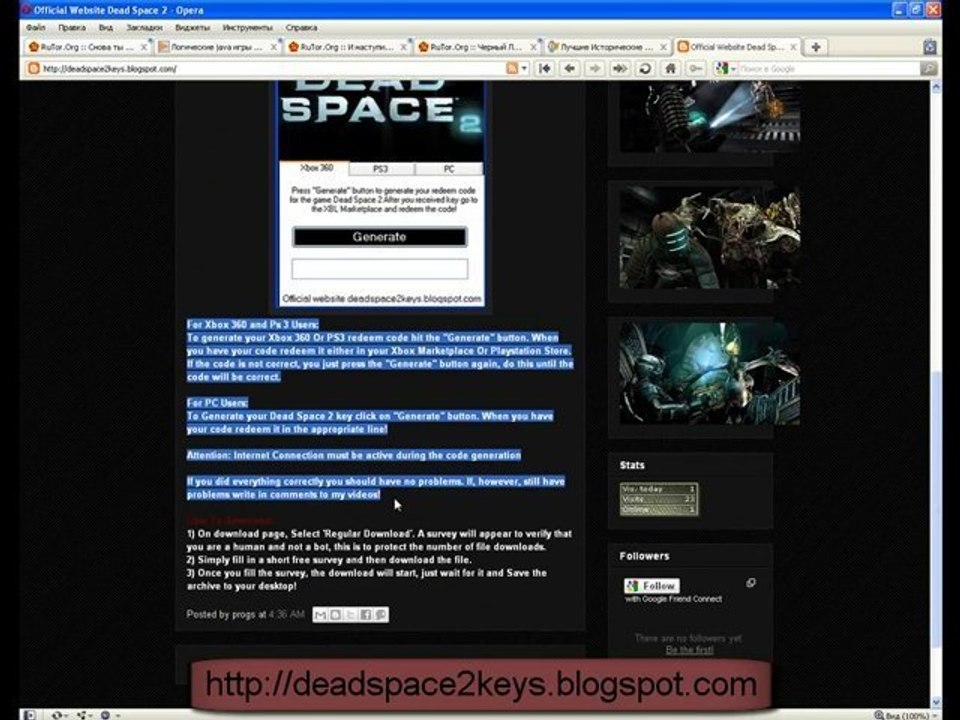Click the Dead Space 2 logo image
The height and width of the screenshot is (720, 960).
381,120
